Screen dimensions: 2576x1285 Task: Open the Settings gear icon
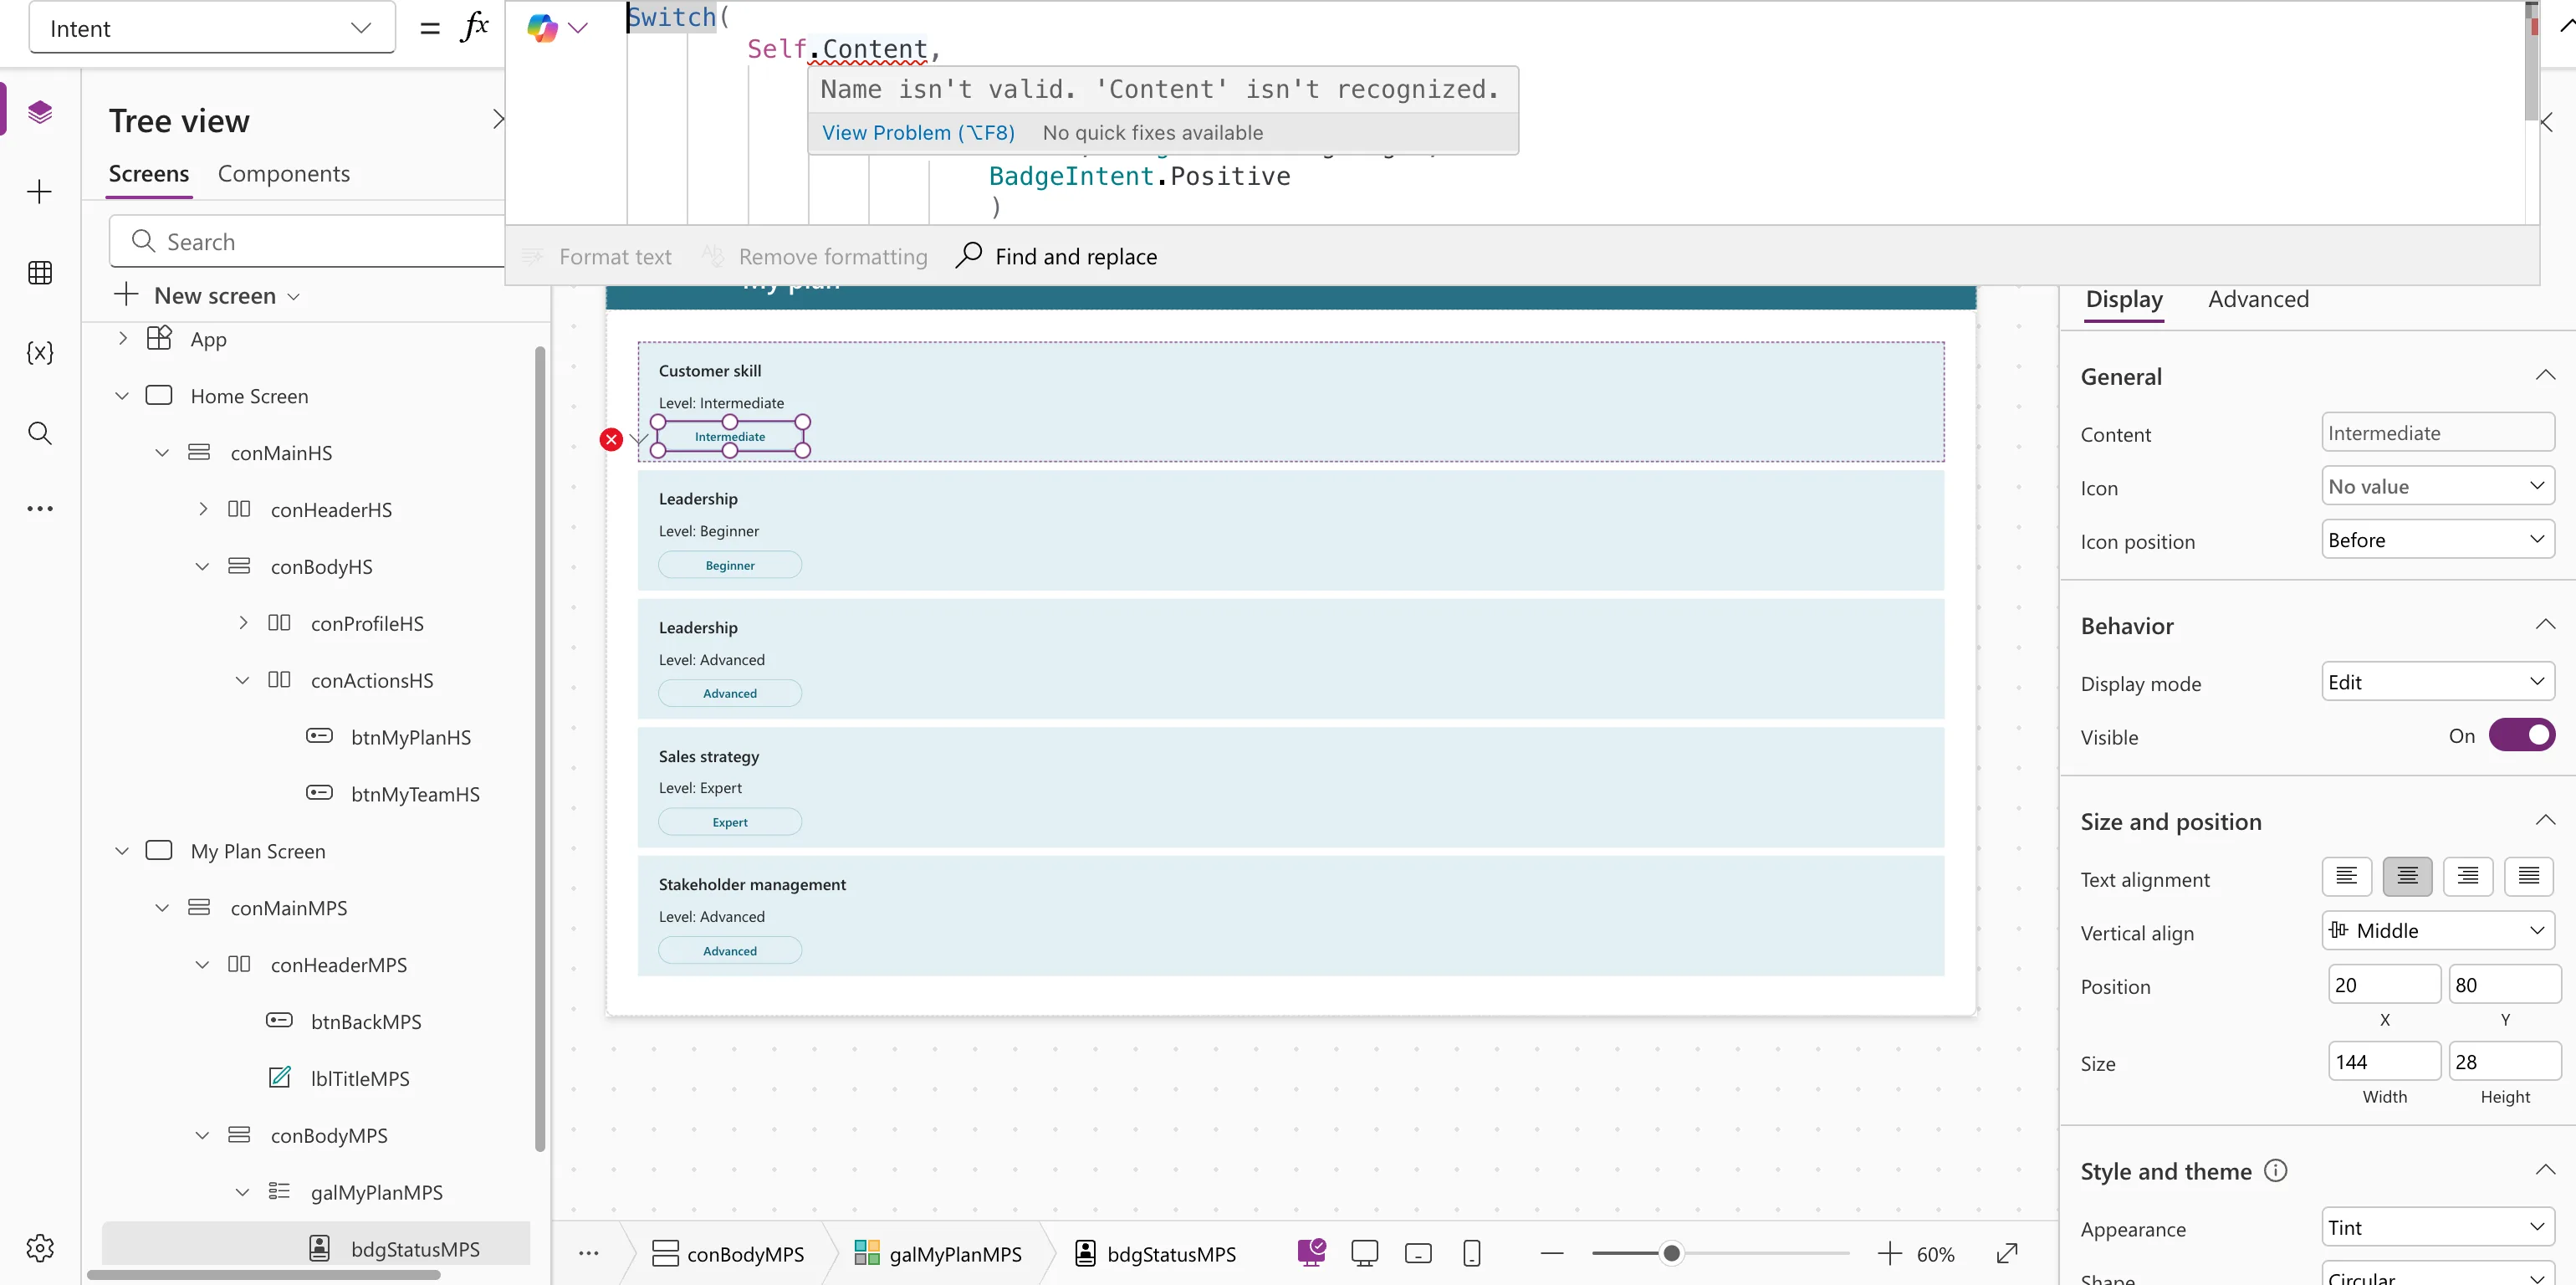click(x=40, y=1247)
